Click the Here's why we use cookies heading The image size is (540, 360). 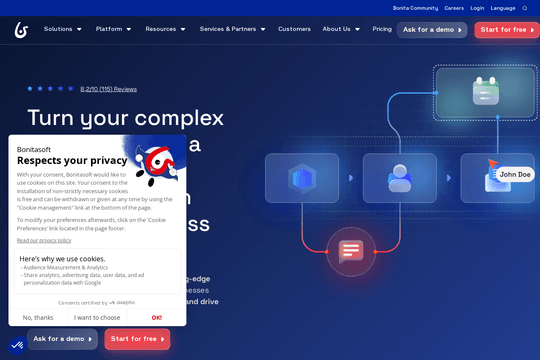point(62,259)
